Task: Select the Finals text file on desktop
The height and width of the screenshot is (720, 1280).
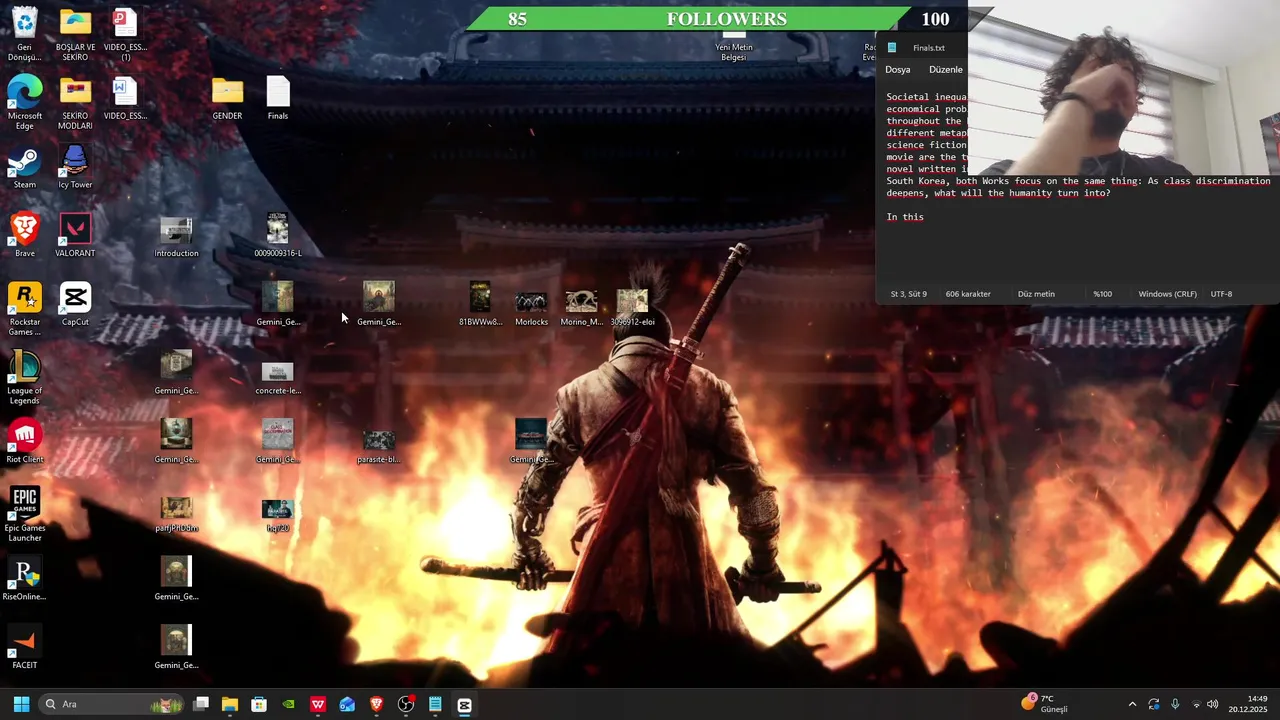Action: tap(278, 98)
